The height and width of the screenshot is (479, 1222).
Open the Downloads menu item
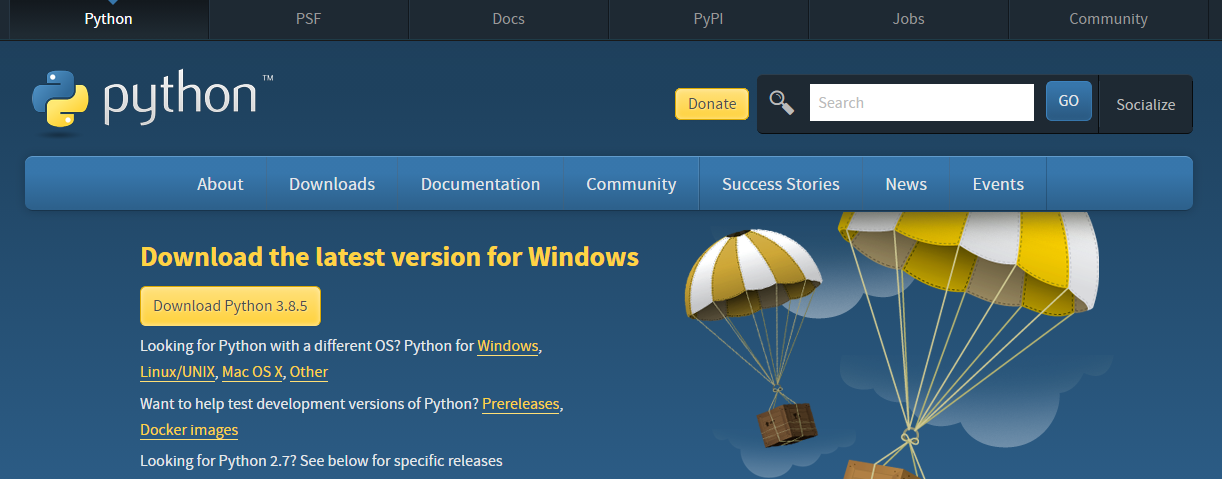click(x=332, y=184)
